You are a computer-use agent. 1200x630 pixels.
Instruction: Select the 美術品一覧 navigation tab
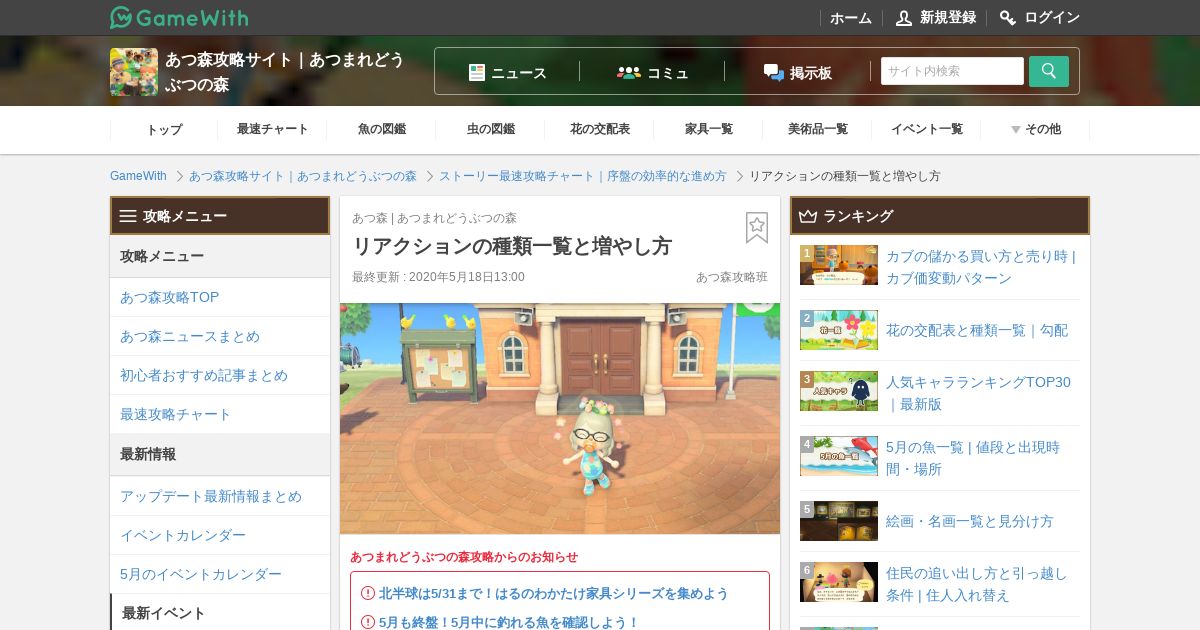tap(818, 129)
